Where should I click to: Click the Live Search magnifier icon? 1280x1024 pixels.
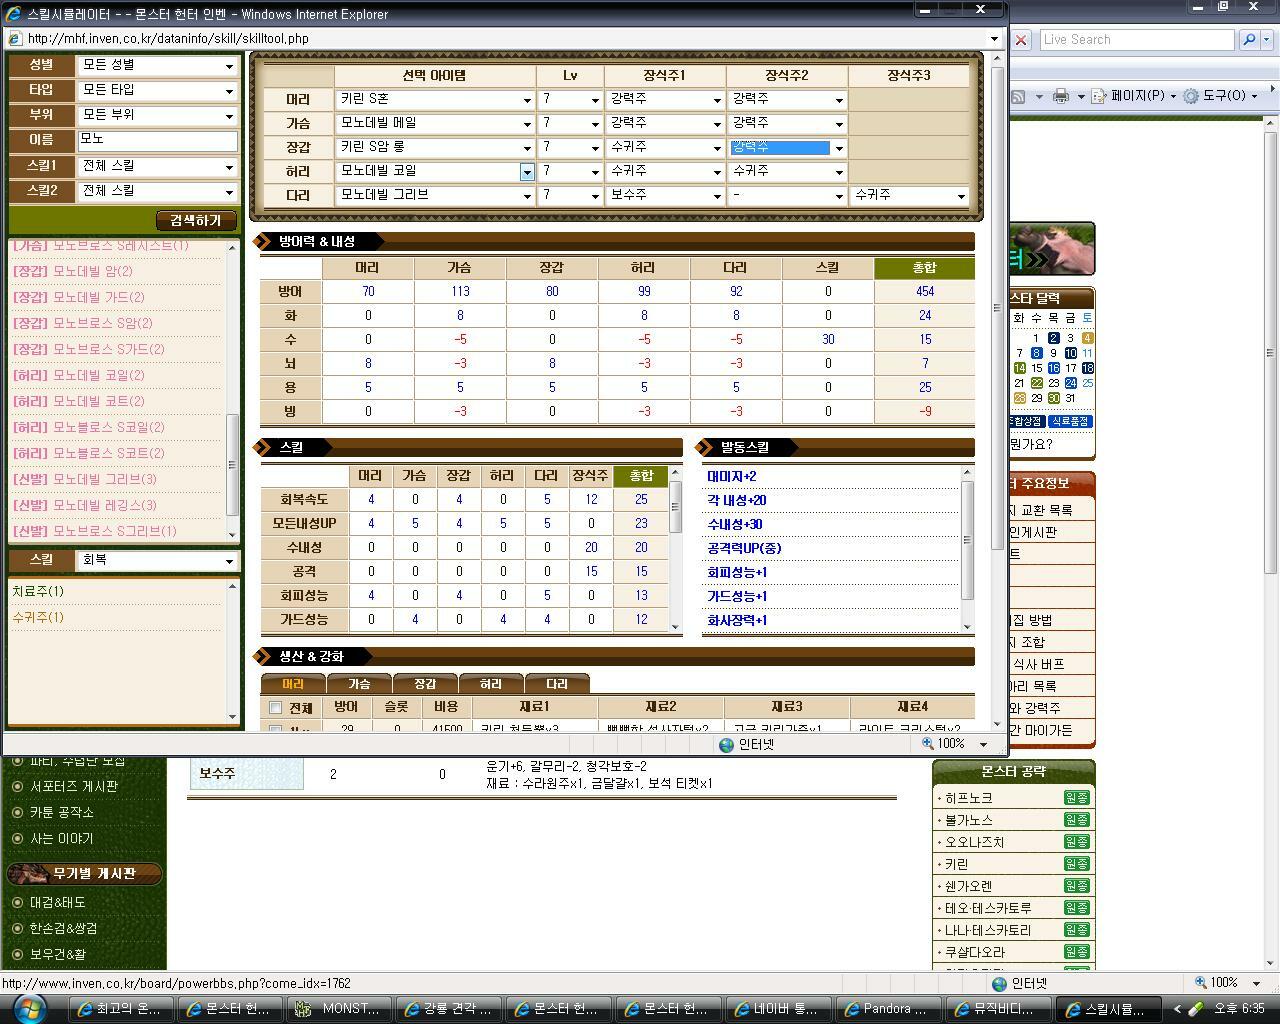(x=1248, y=39)
